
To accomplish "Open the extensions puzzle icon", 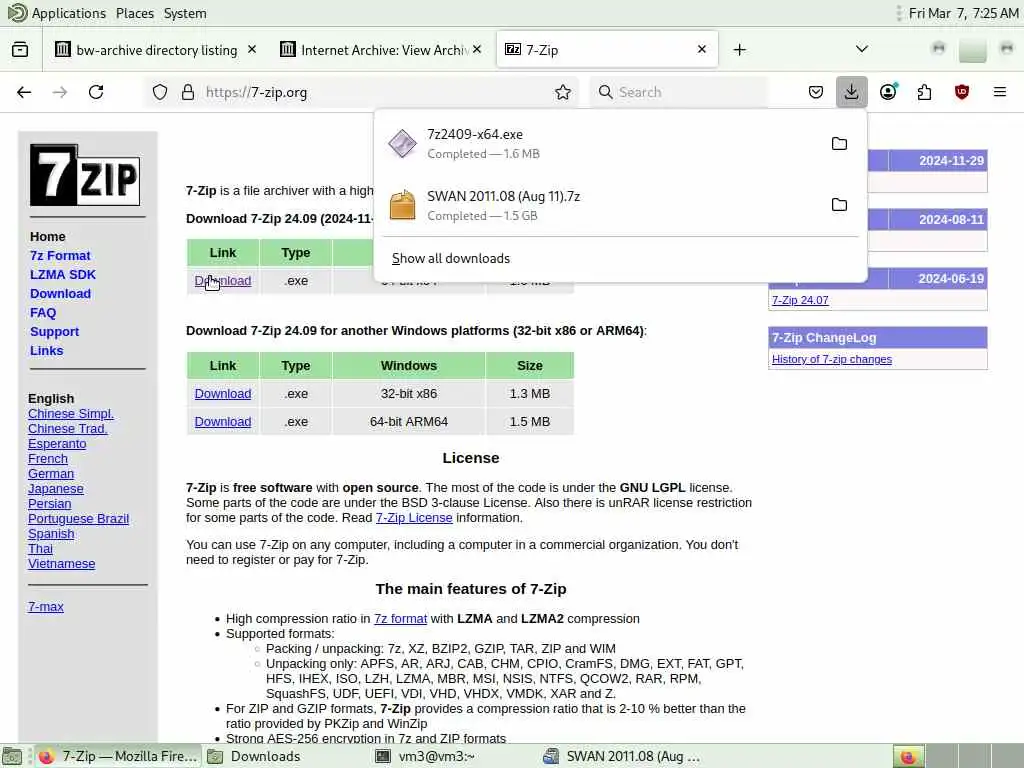I will 925,92.
